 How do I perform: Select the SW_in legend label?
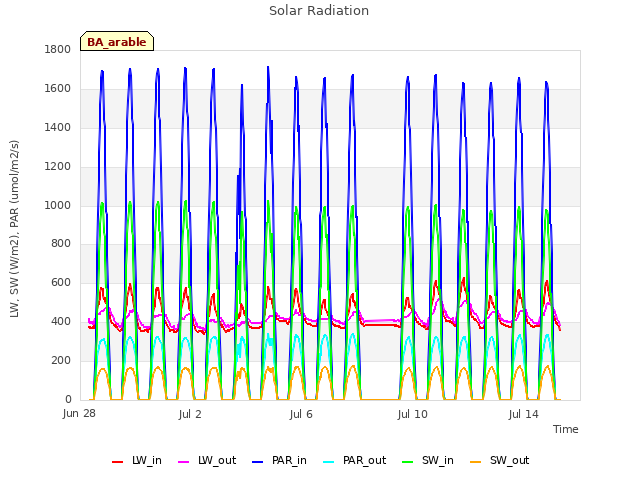tap(438, 460)
